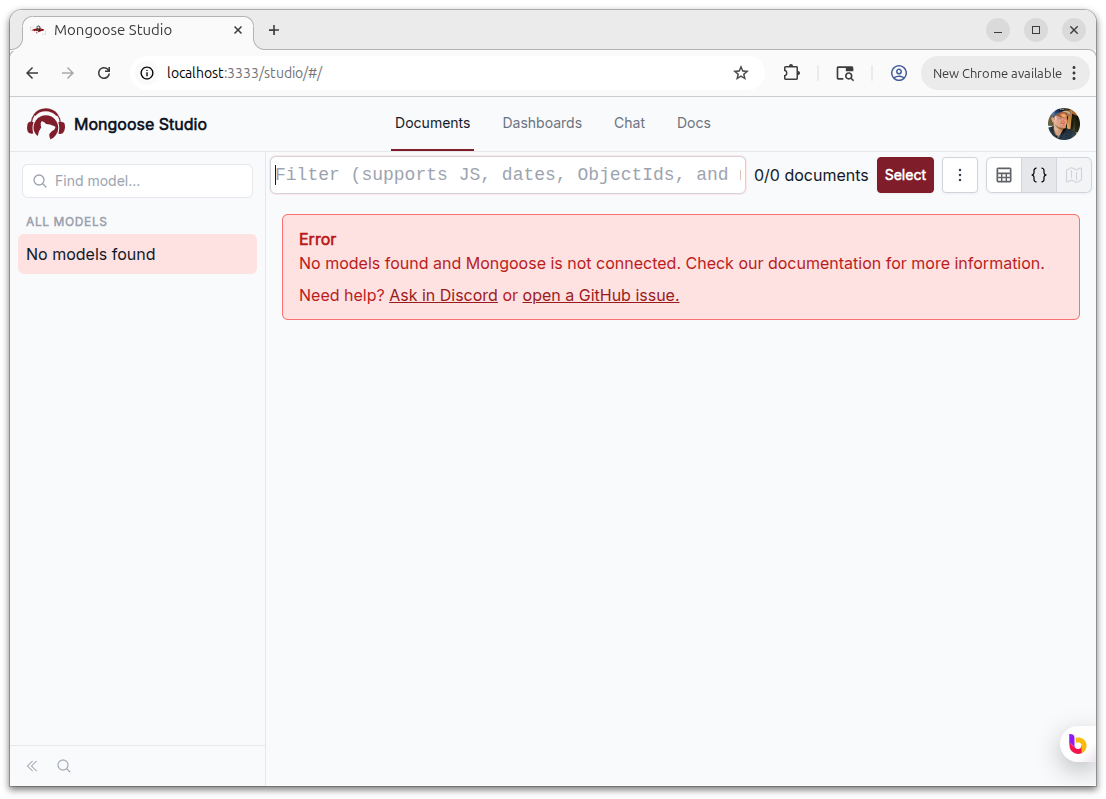Switch to the Documents tab
This screenshot has height=799, width=1106.
click(x=432, y=123)
